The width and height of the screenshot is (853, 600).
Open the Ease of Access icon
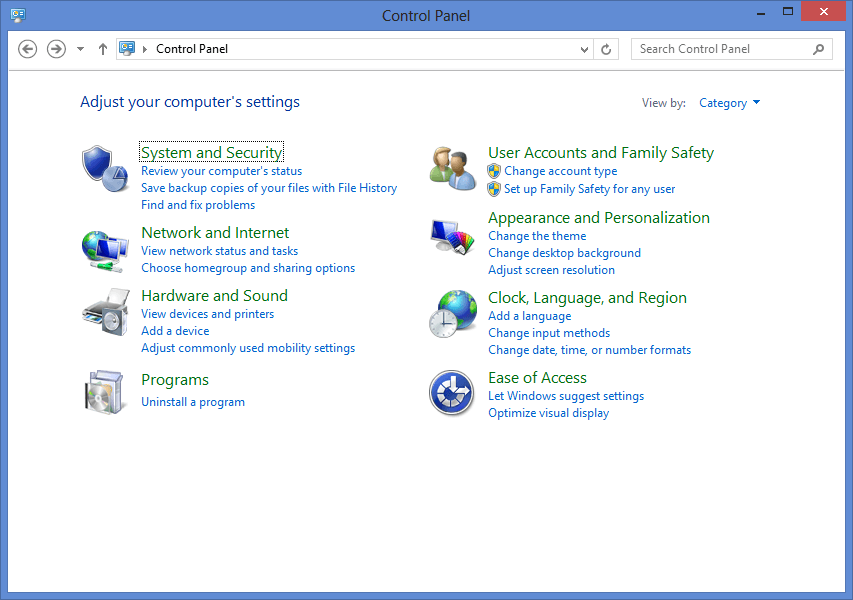[452, 393]
